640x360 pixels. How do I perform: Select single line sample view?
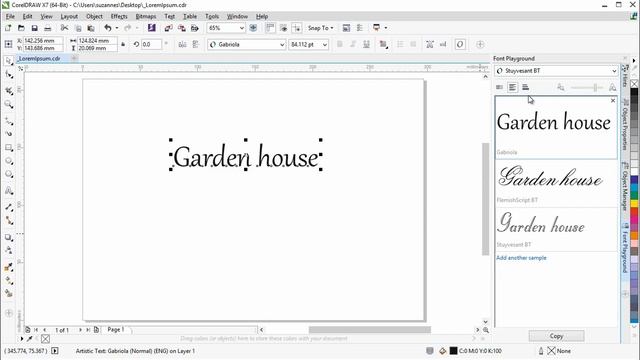tap(500, 87)
